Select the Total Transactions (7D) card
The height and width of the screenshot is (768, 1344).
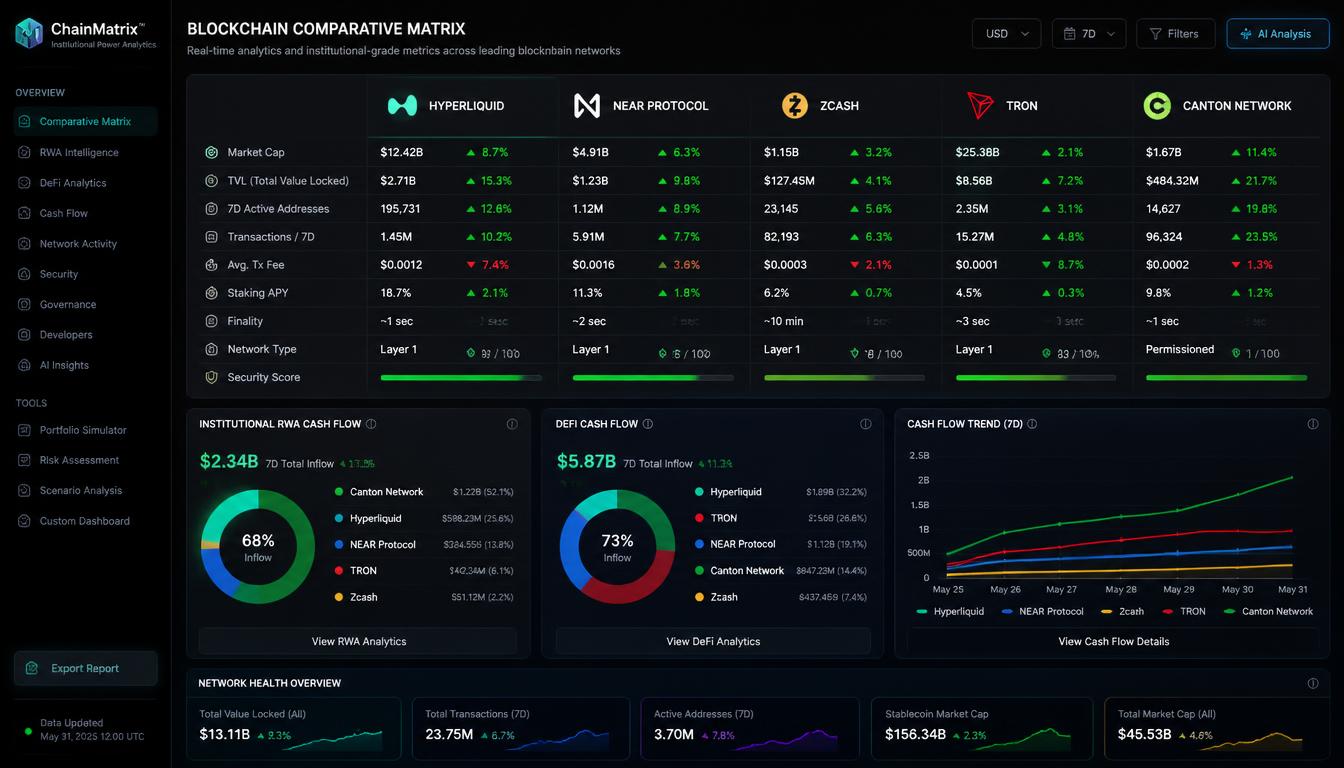[x=521, y=731]
